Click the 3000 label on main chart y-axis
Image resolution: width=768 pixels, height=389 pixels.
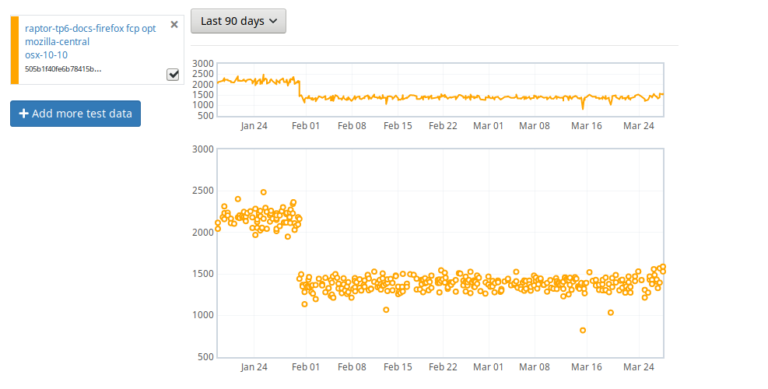click(203, 149)
